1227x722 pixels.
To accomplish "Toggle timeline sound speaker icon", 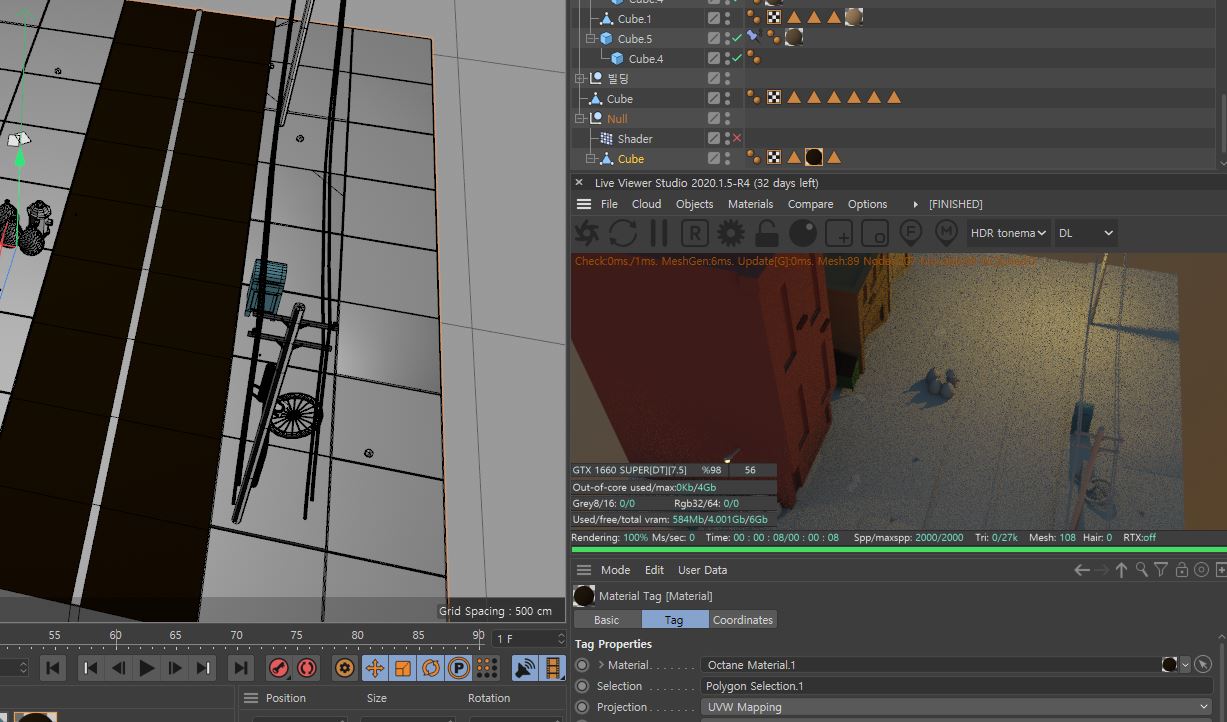I will 525,668.
